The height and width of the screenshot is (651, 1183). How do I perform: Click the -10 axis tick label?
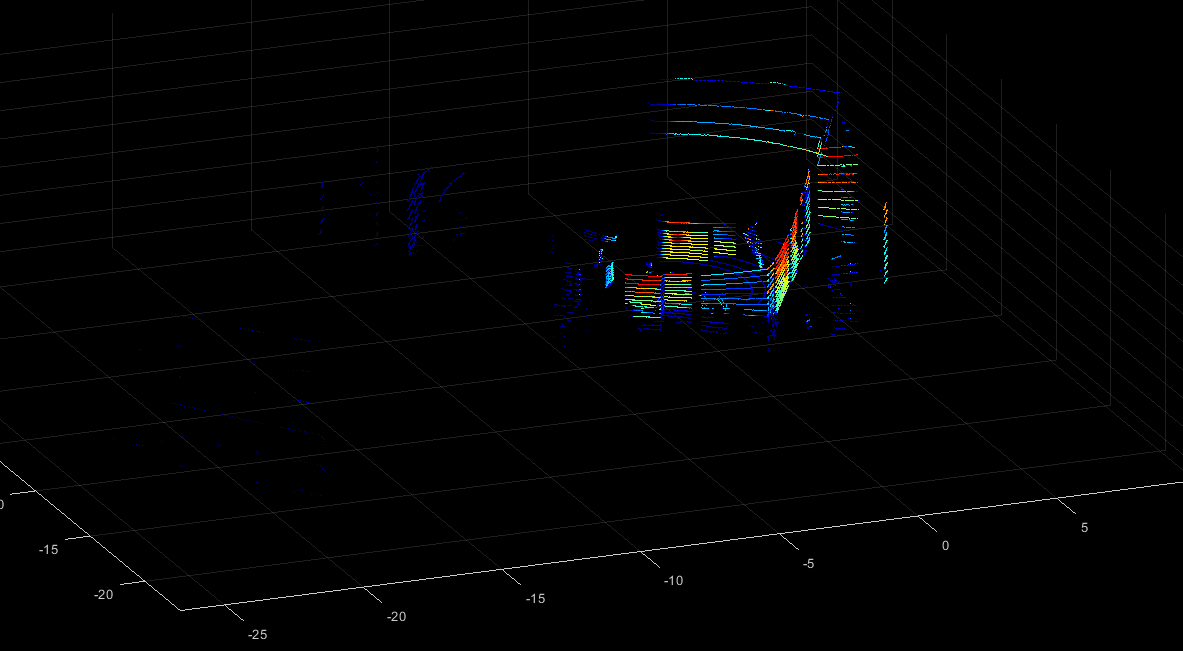click(673, 581)
